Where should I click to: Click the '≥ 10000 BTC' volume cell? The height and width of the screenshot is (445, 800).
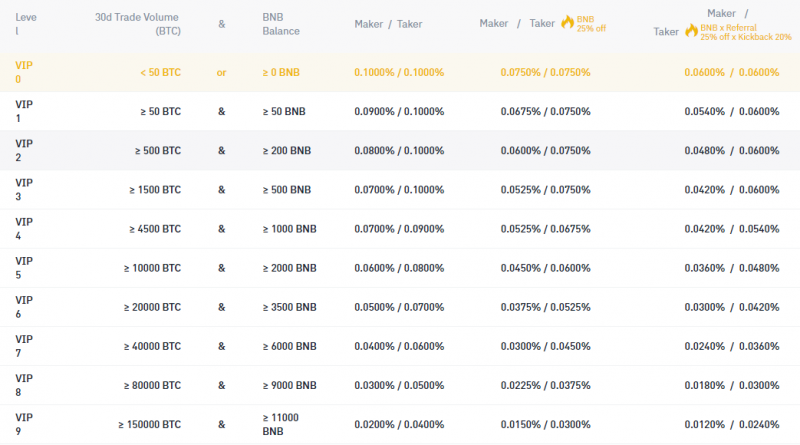(152, 268)
